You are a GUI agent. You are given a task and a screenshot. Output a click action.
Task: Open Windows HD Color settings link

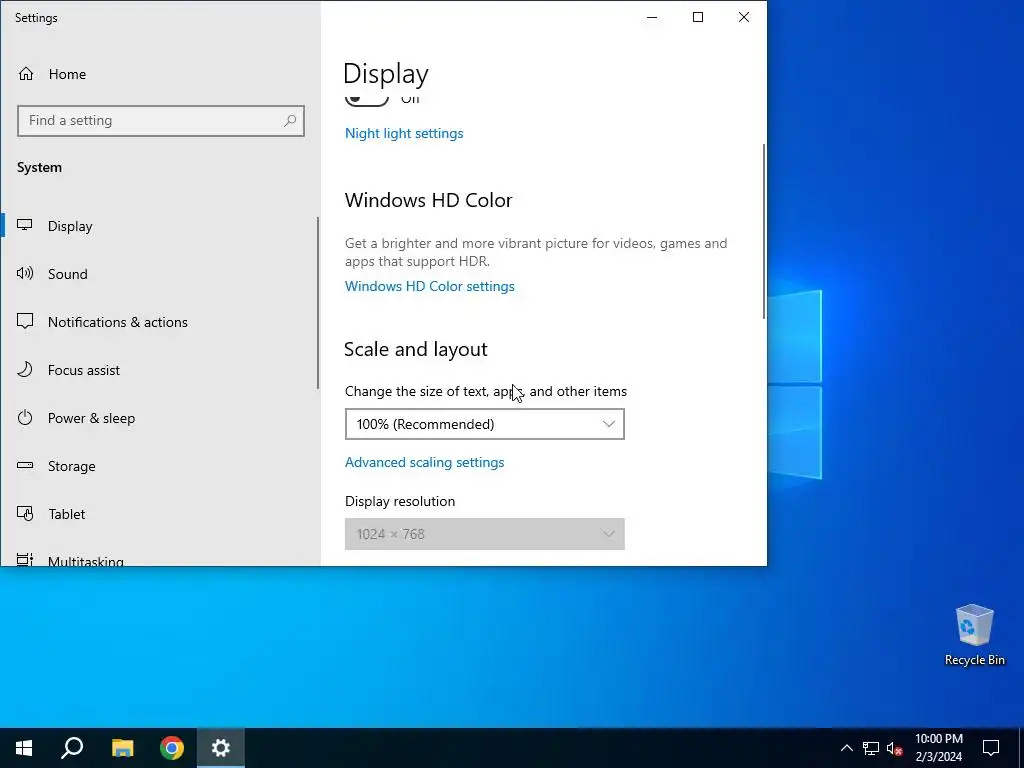tap(430, 286)
